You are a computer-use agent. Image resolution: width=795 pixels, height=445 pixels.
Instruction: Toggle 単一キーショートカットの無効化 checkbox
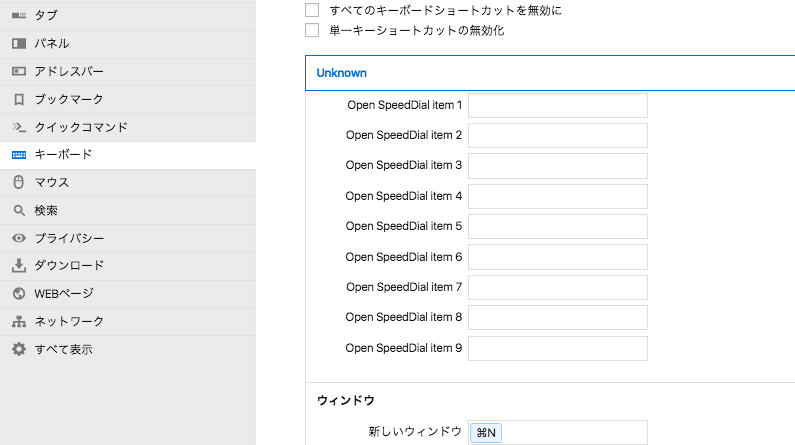(x=312, y=30)
